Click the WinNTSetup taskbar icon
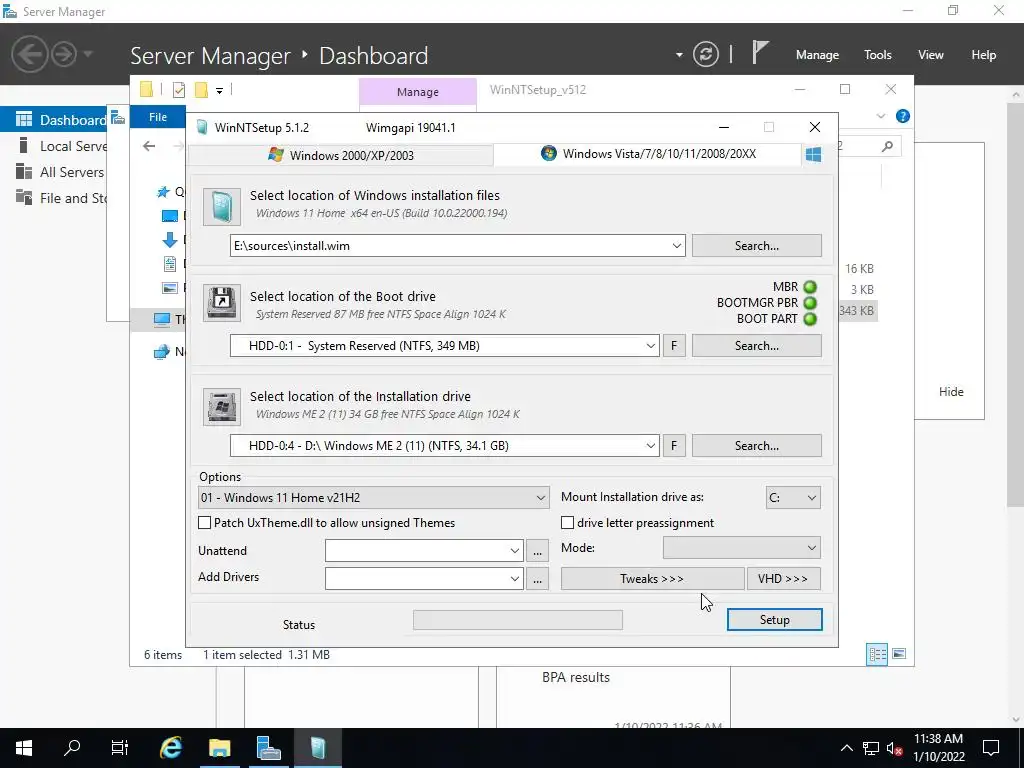This screenshot has height=768, width=1024. point(317,748)
